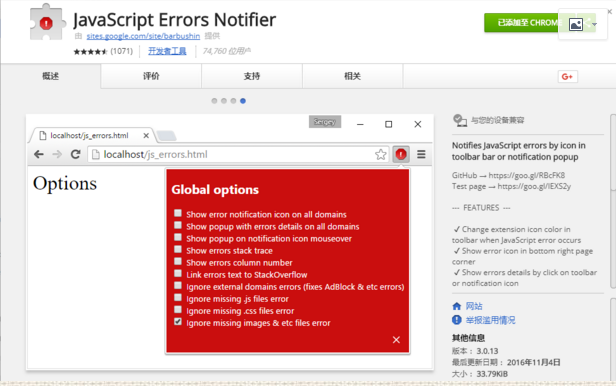Select the localhost/js_errors.html browser tab
The height and width of the screenshot is (386, 616).
(x=91, y=135)
